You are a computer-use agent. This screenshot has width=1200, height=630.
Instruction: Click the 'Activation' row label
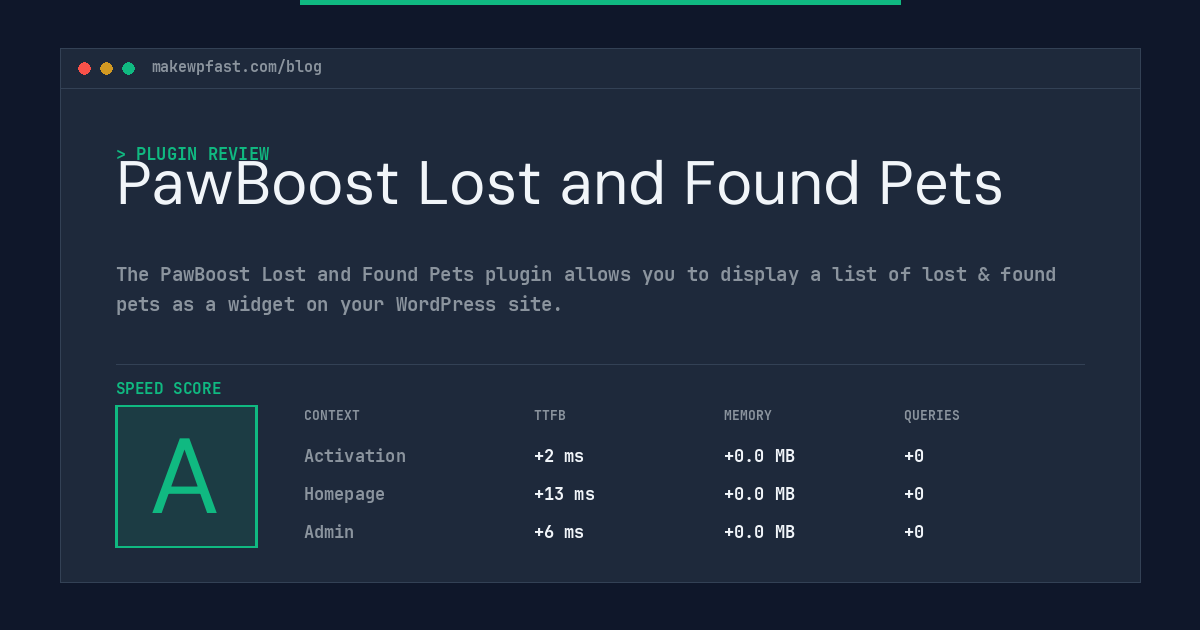coord(355,456)
